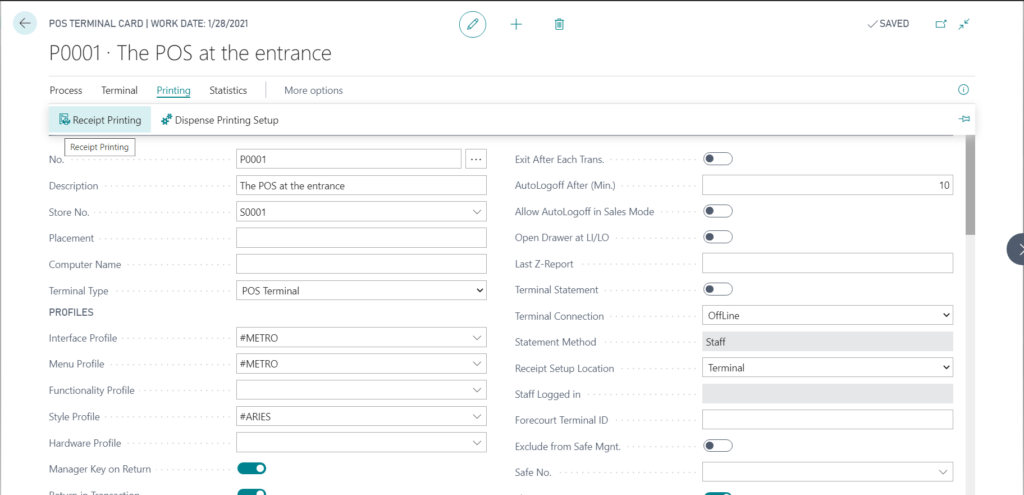The width and height of the screenshot is (1024, 495).
Task: Pin the action bar with the pin icon
Action: pyautogui.click(x=964, y=119)
